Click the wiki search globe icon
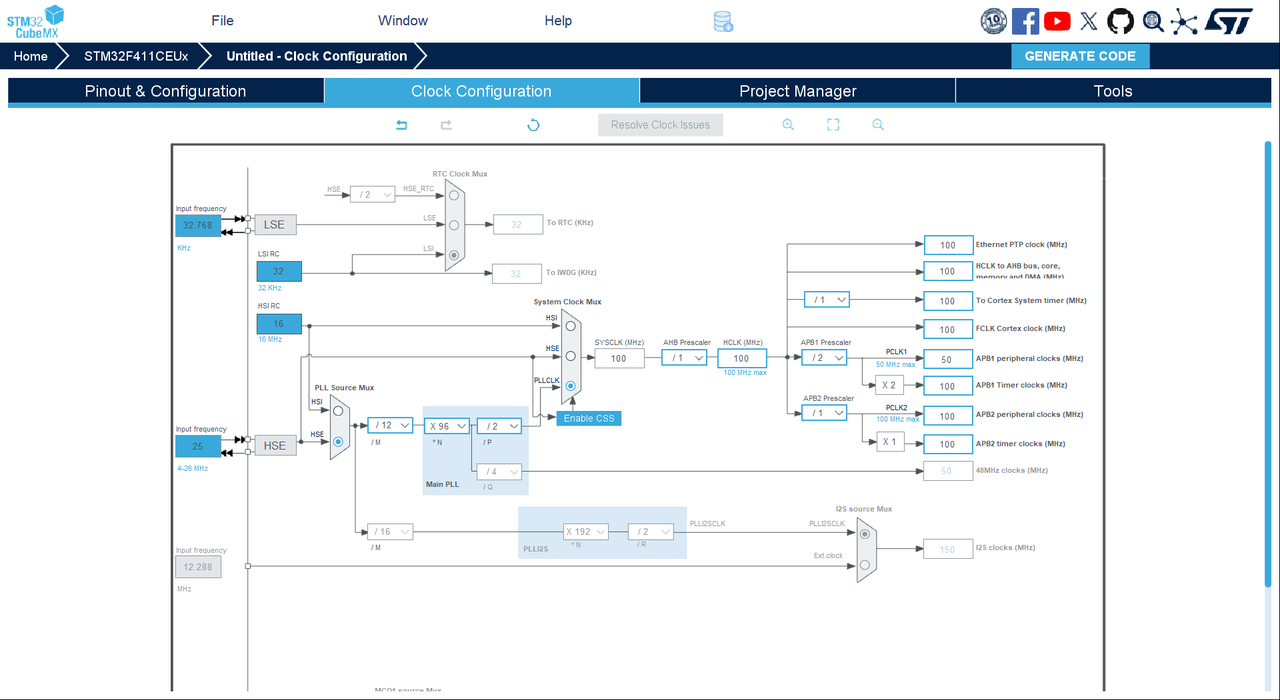 pyautogui.click(x=1153, y=21)
